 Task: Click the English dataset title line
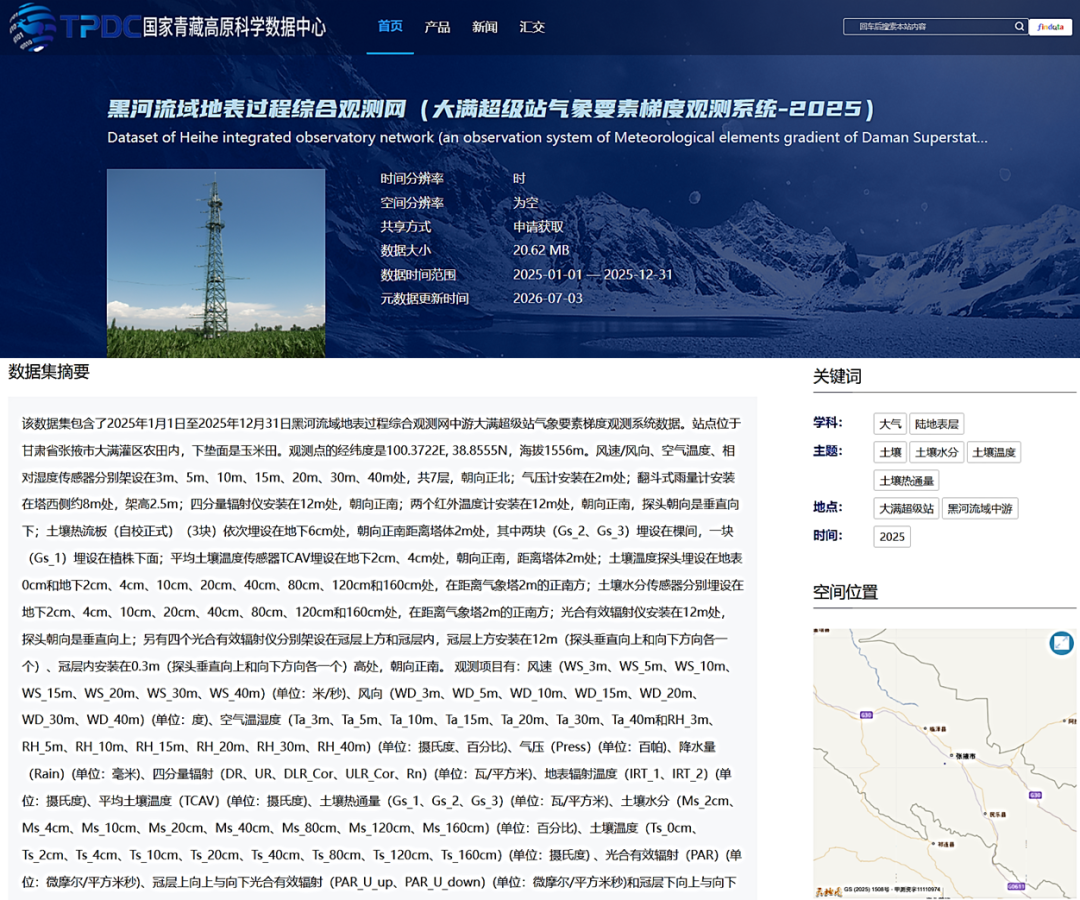click(x=547, y=137)
